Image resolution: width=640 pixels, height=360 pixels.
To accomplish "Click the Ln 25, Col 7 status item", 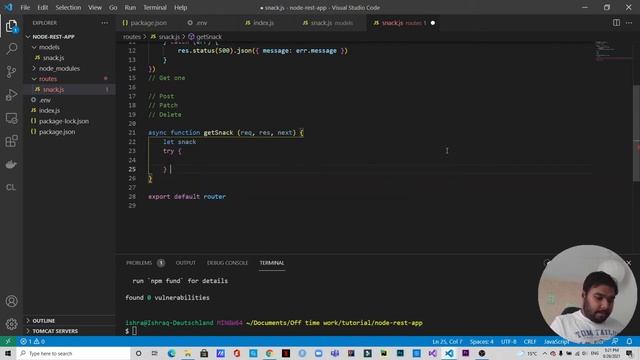I will [x=447, y=341].
